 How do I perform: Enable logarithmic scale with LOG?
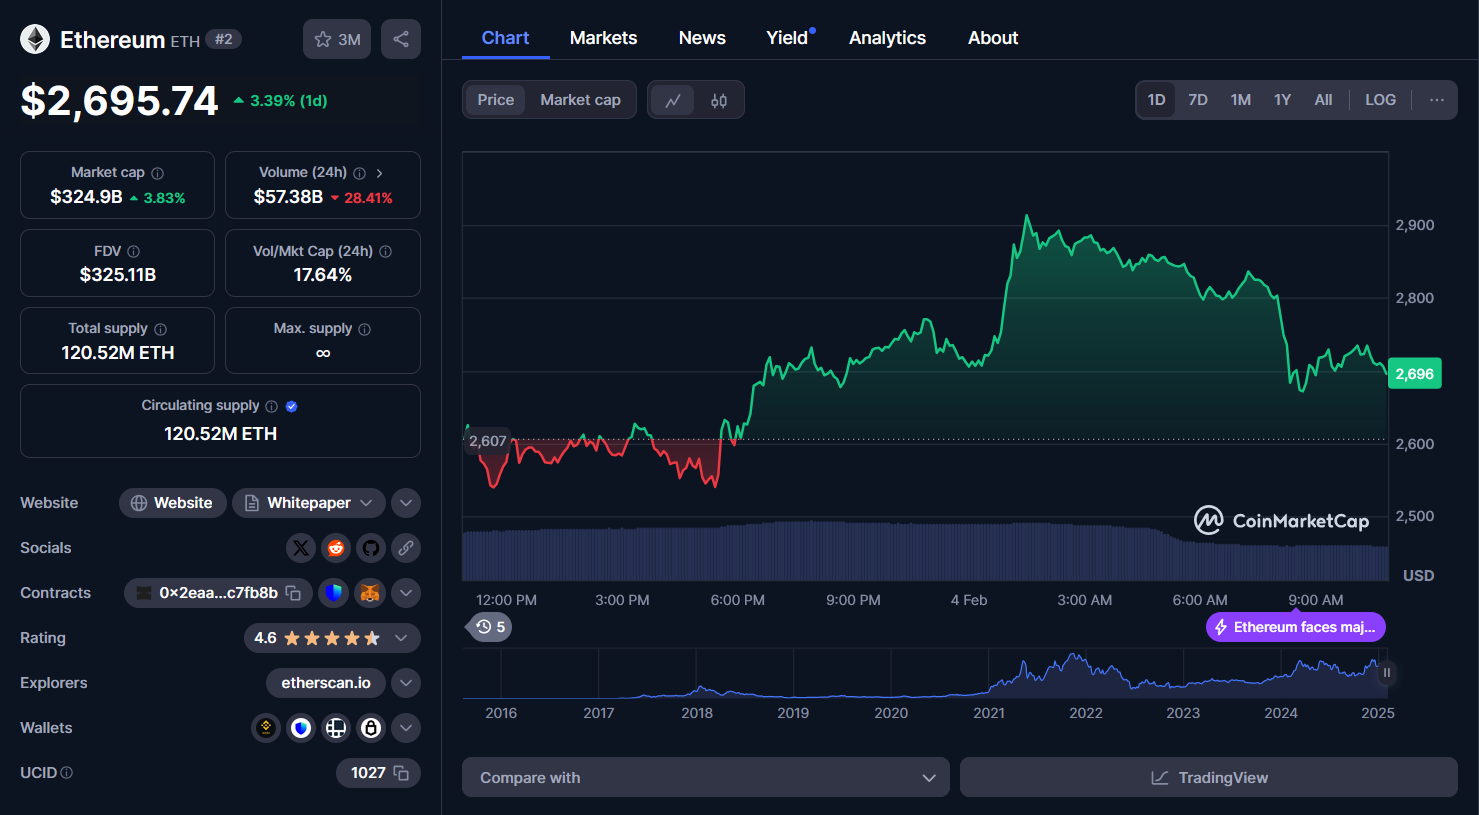pos(1380,99)
